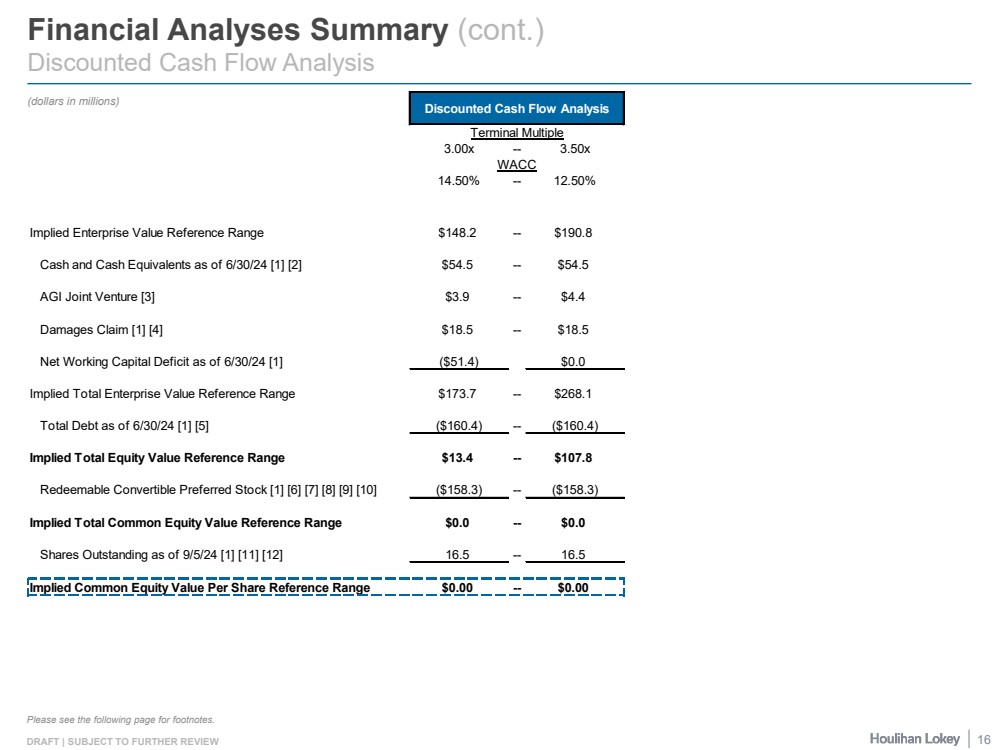Screen dimensions: 999x750
Task: Click the Redeemable Convertible Preferred Stock label
Action: [207, 490]
